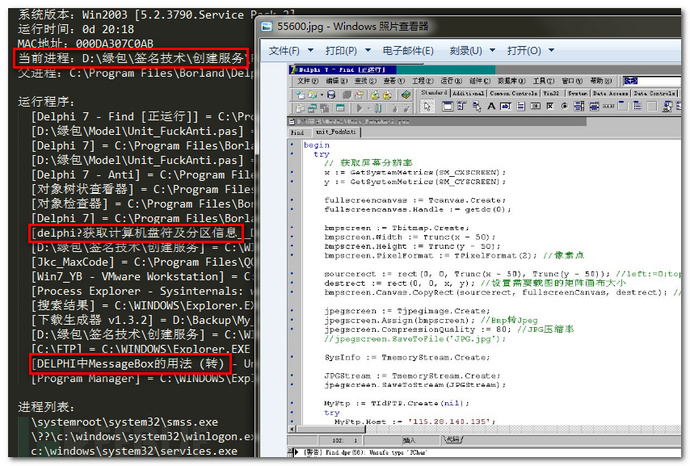Image resolution: width=690 pixels, height=466 pixels.
Task: Select the PopupMenu component icon
Action: (x=477, y=106)
